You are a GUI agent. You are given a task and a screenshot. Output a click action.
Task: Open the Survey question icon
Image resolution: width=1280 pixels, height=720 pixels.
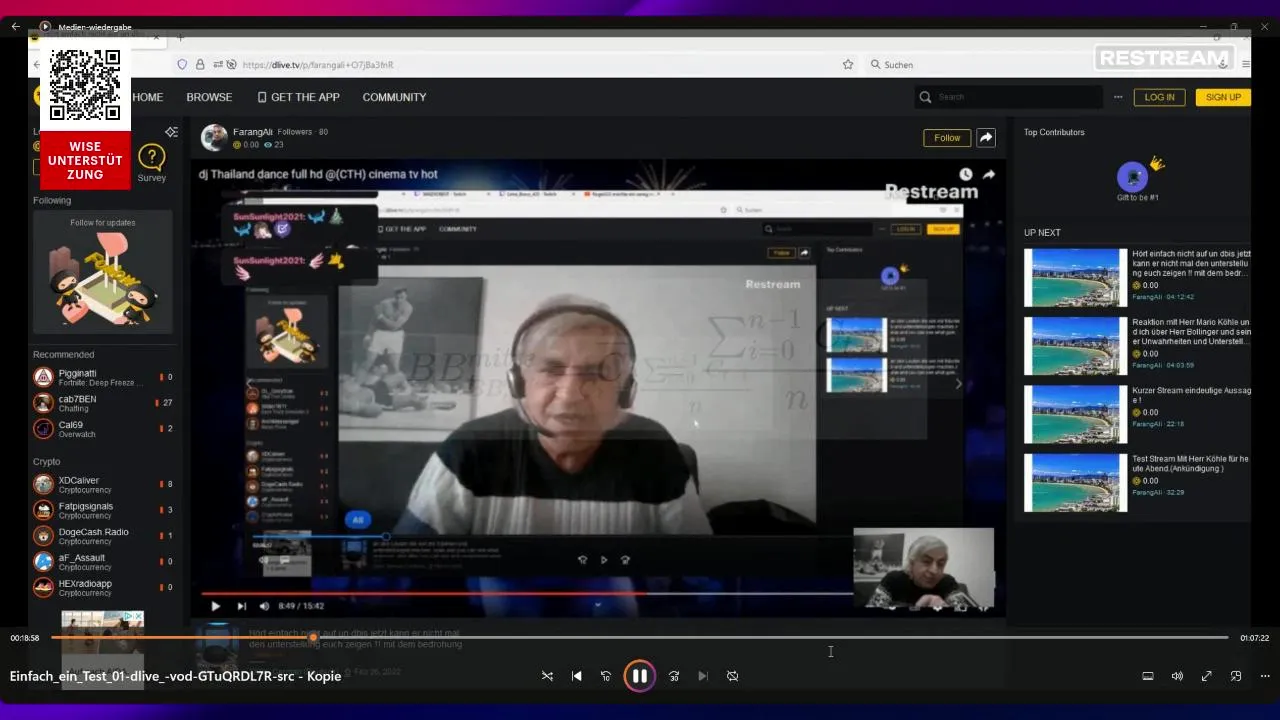point(152,158)
